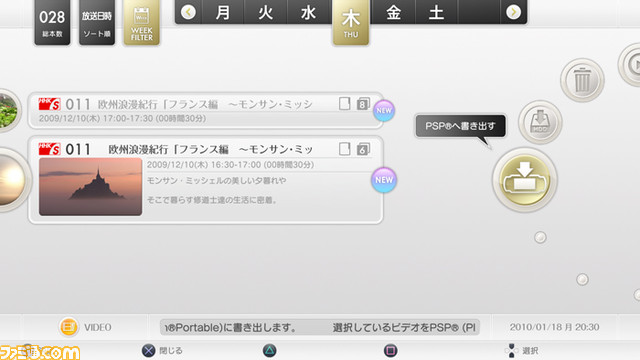Image resolution: width=640 pixels, height=360 pixels.
Task: Open the WEEK FILTER calendar button
Action: pos(142,22)
